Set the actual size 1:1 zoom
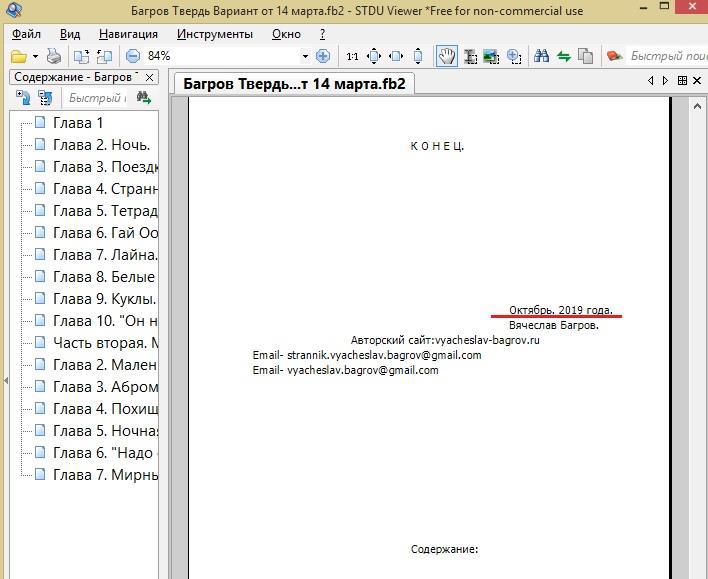708x579 pixels. point(352,57)
